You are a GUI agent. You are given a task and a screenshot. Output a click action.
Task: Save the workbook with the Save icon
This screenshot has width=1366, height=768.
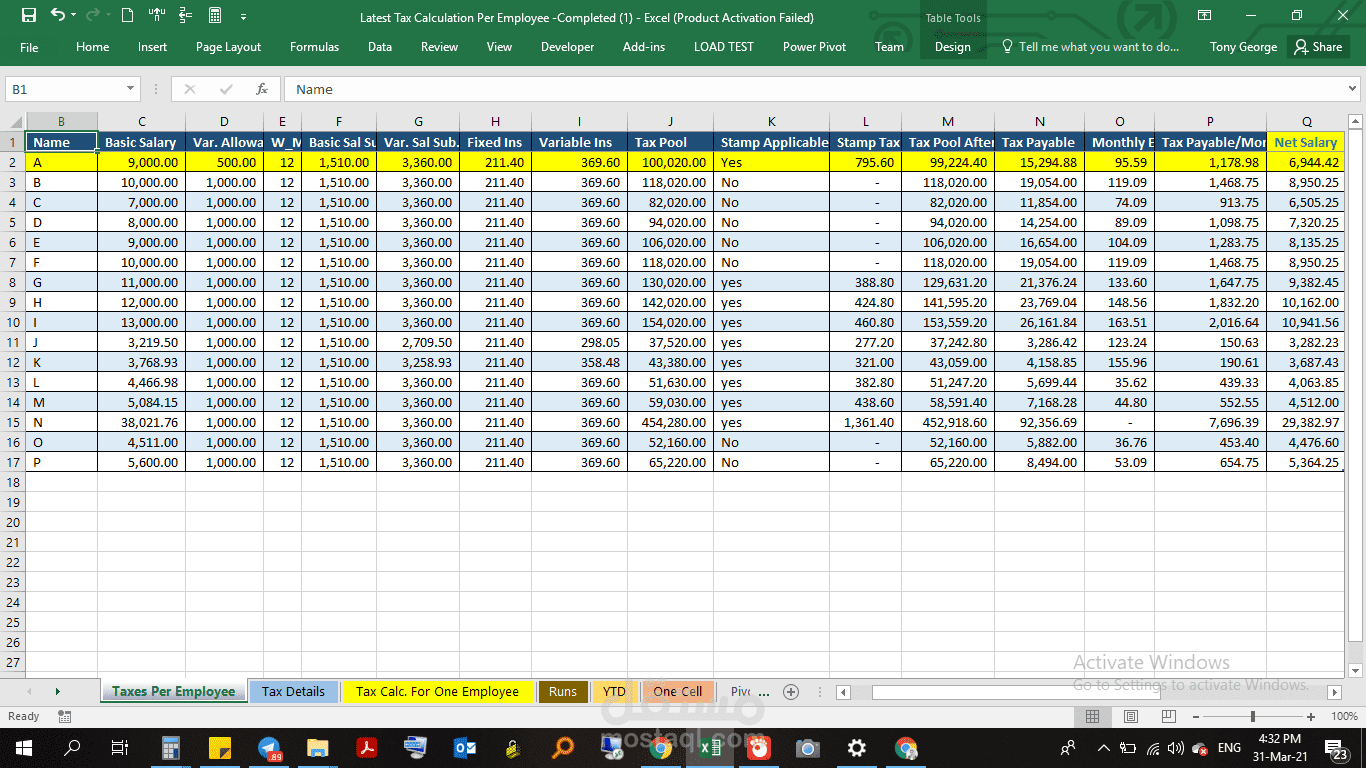(29, 15)
